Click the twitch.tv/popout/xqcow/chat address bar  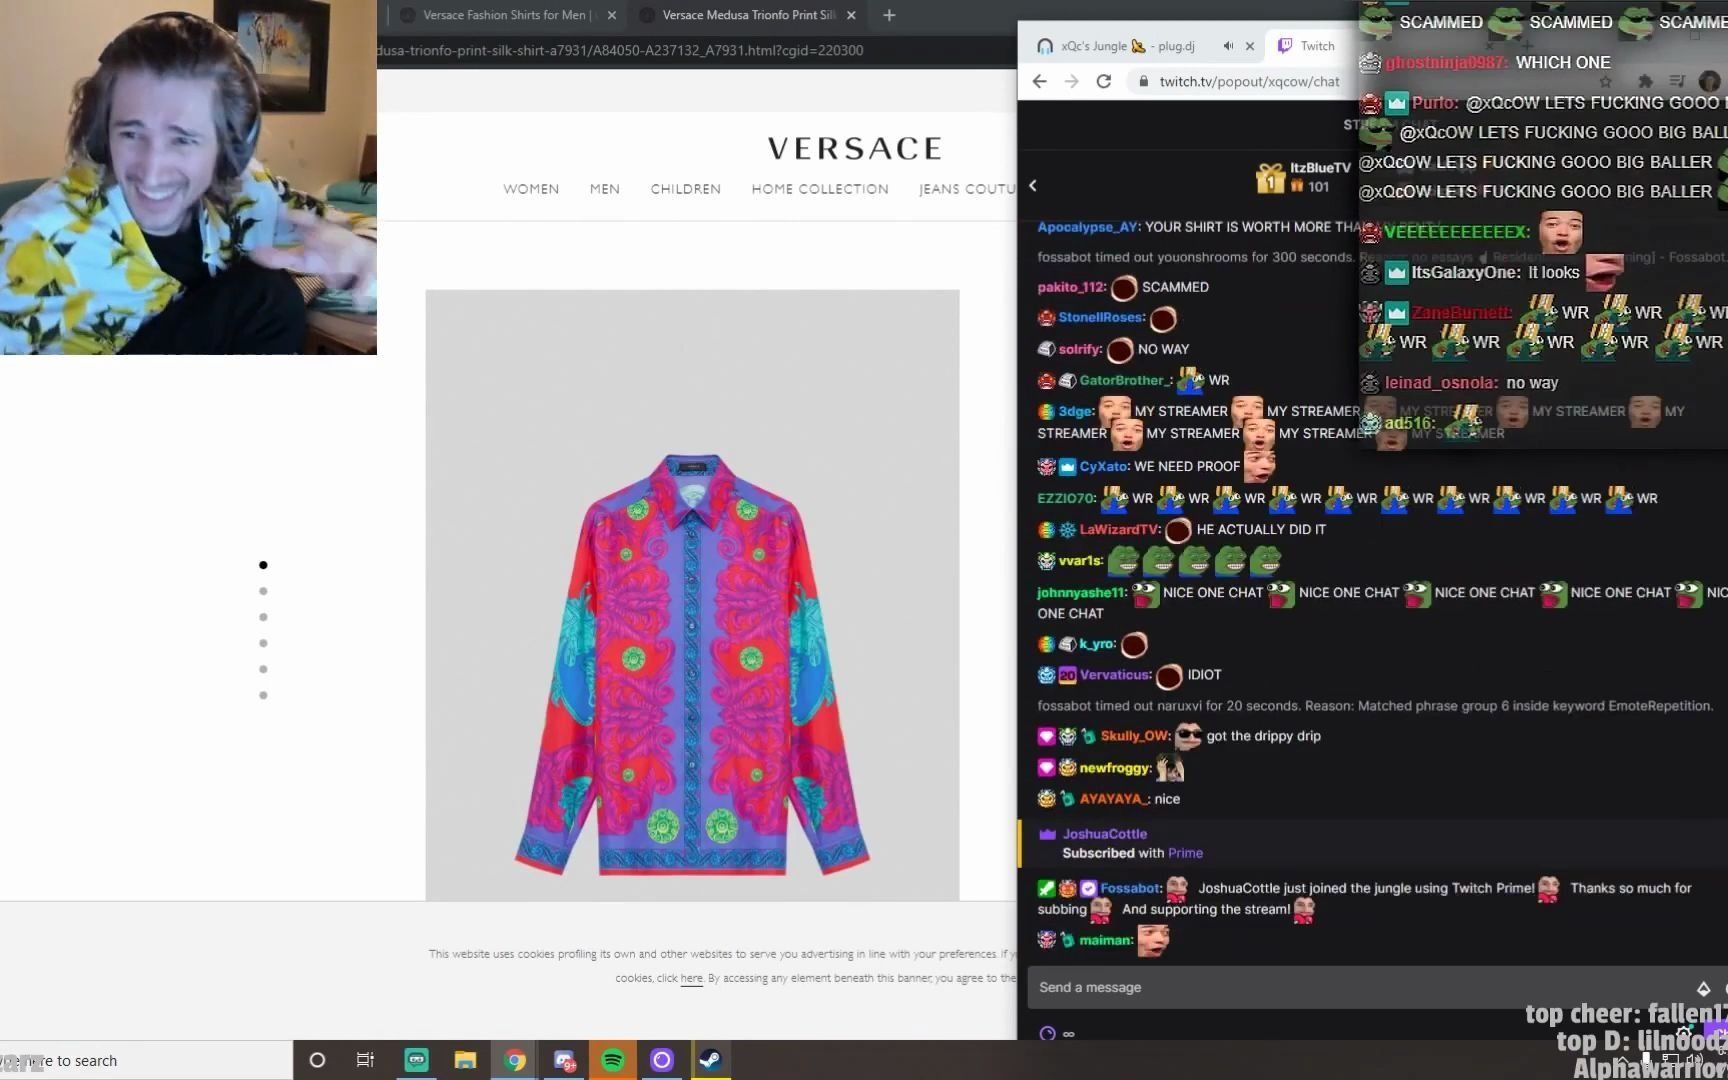pyautogui.click(x=1249, y=82)
